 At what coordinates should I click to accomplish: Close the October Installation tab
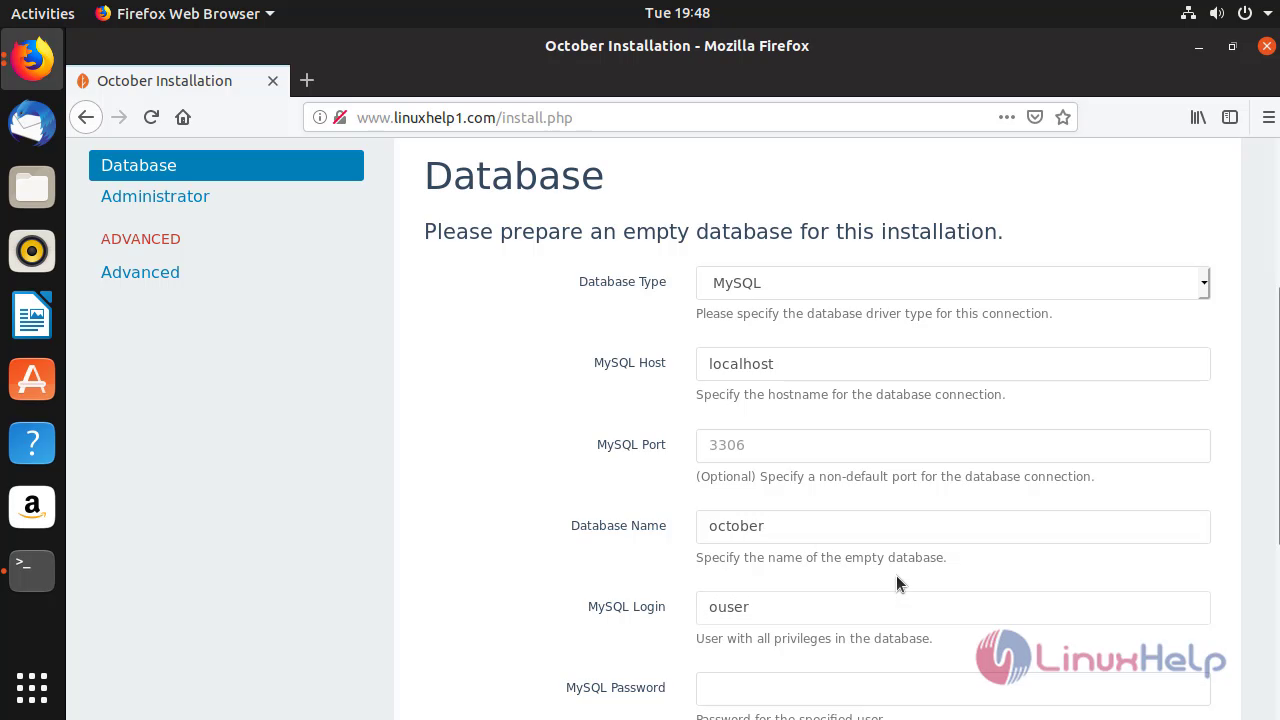[x=273, y=81]
